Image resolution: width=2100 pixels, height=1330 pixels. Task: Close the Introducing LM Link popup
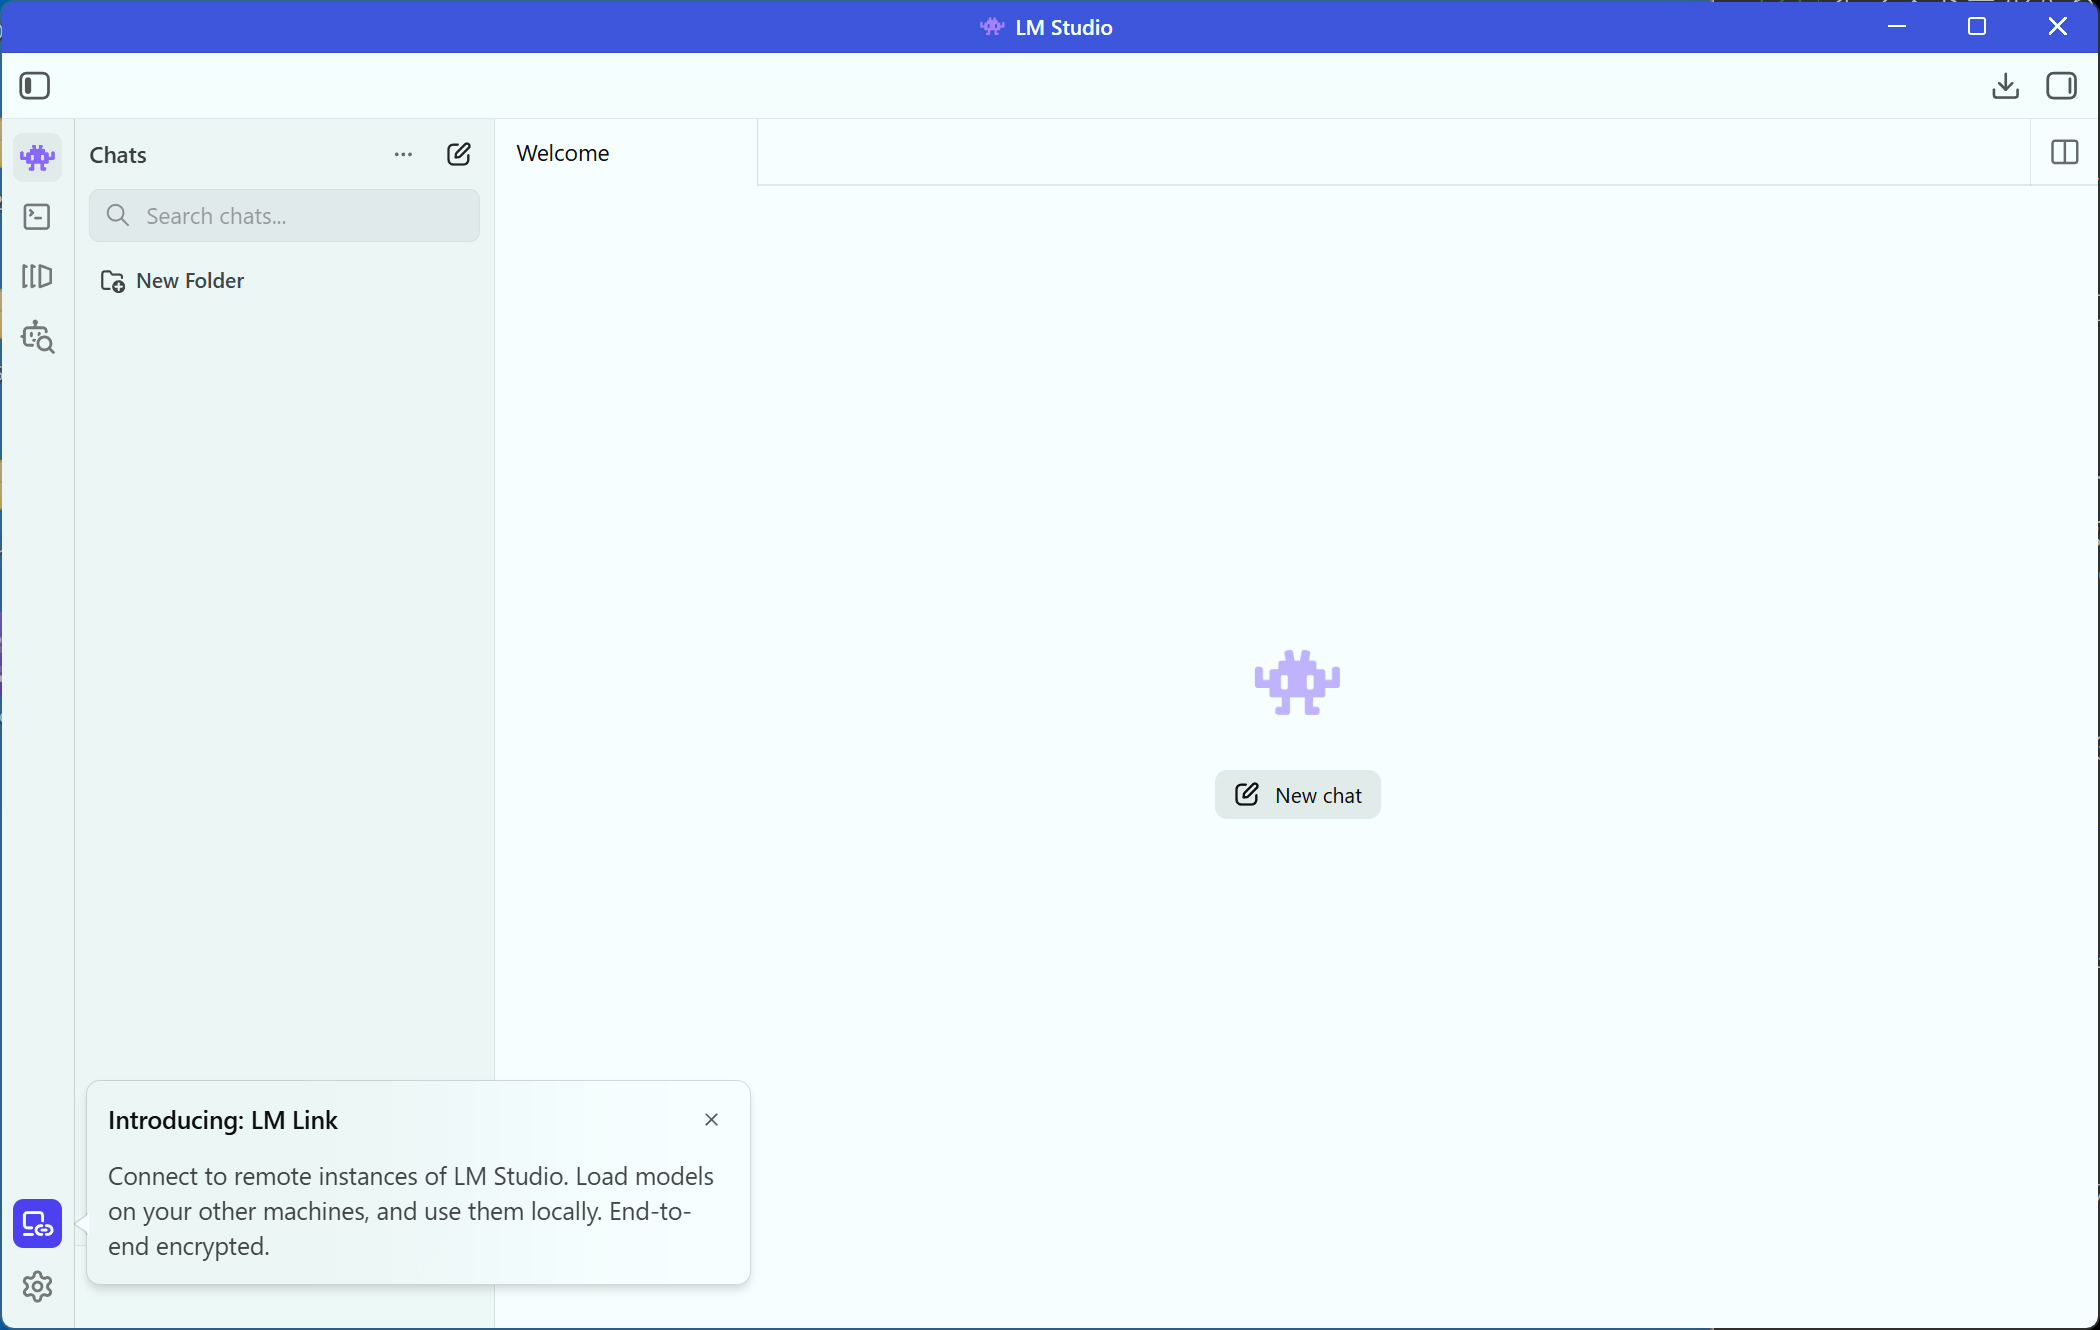(x=711, y=1119)
